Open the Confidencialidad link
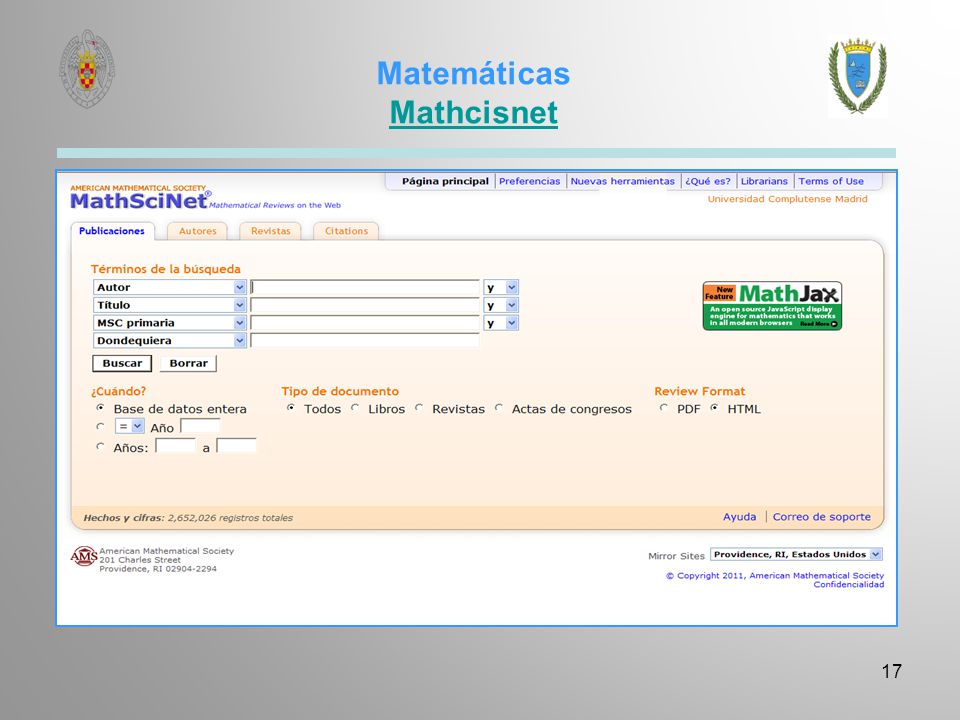Viewport: 960px width, 720px height. tap(848, 585)
